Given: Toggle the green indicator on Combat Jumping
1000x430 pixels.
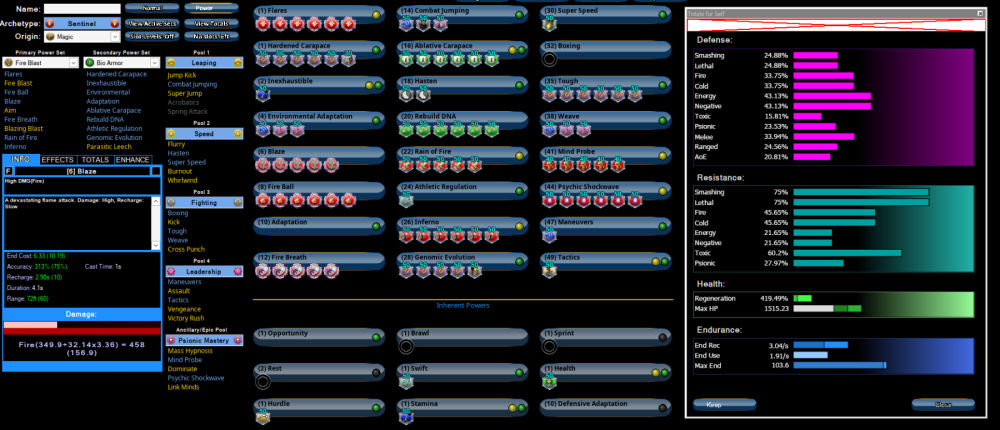Looking at the screenshot, I should pos(520,13).
